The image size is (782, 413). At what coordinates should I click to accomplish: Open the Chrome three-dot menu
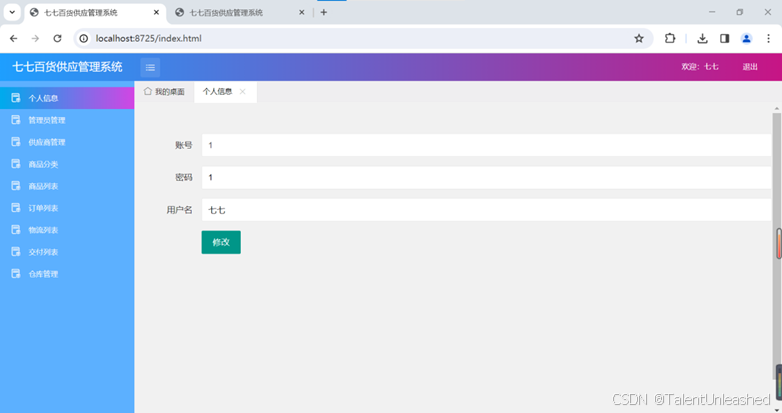pyautogui.click(x=769, y=38)
